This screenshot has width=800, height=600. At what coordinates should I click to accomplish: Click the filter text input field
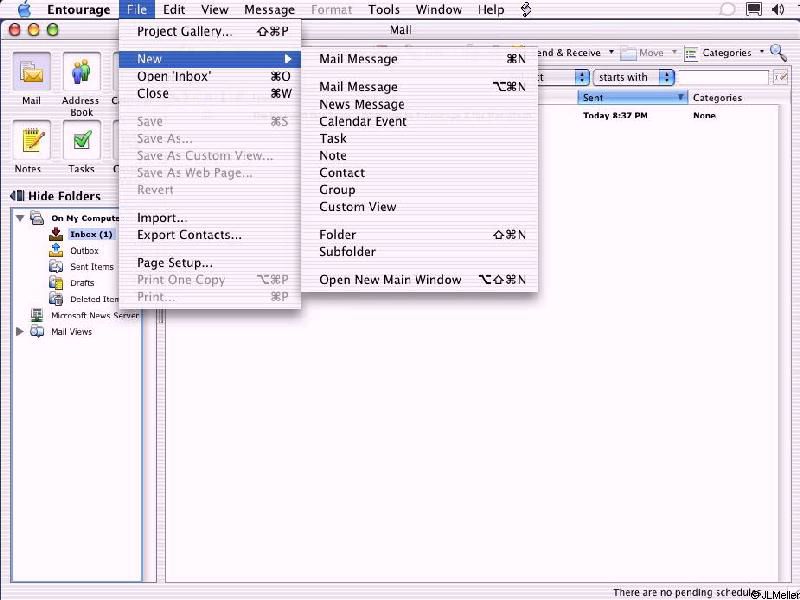[723, 78]
